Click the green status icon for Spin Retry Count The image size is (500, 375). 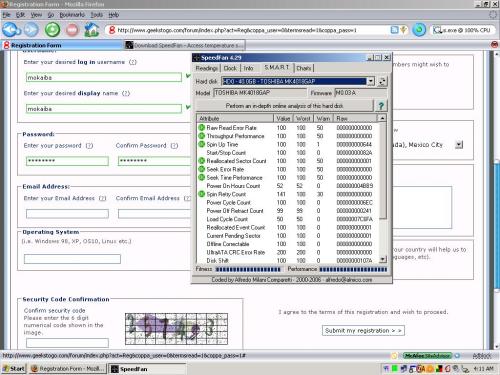pyautogui.click(x=201, y=194)
